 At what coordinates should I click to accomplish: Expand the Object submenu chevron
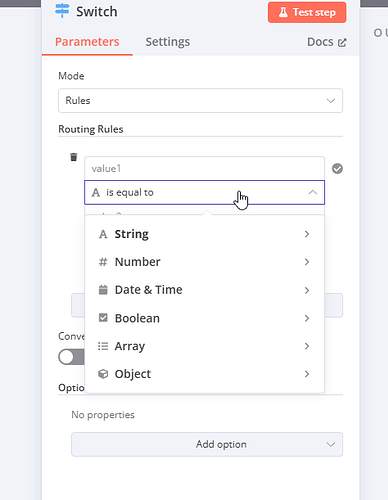tap(307, 374)
